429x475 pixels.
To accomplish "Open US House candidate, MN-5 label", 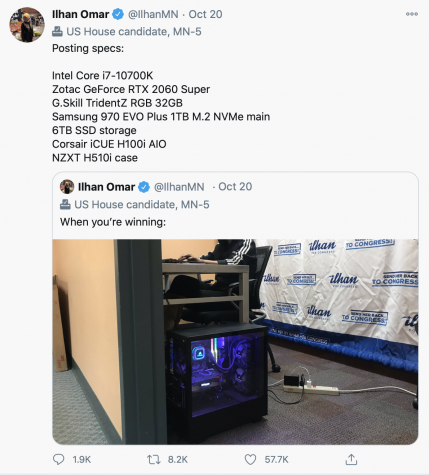I will pyautogui.click(x=134, y=32).
